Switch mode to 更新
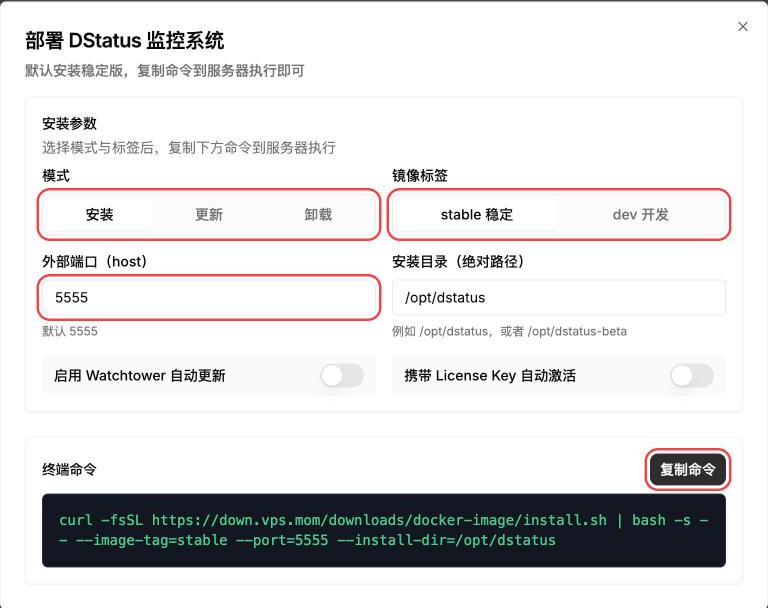Screen dimensions: 768x608 pos(209,215)
